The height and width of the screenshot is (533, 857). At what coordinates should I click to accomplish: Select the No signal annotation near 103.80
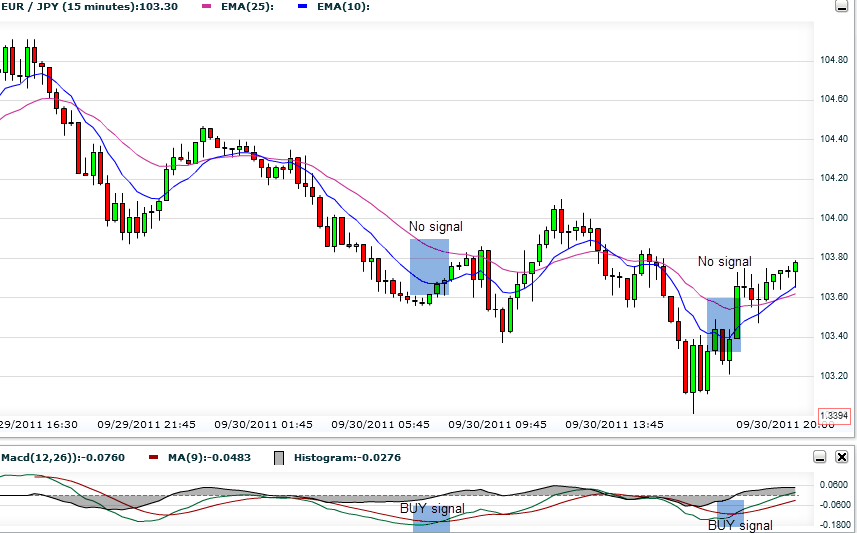[x=724, y=262]
